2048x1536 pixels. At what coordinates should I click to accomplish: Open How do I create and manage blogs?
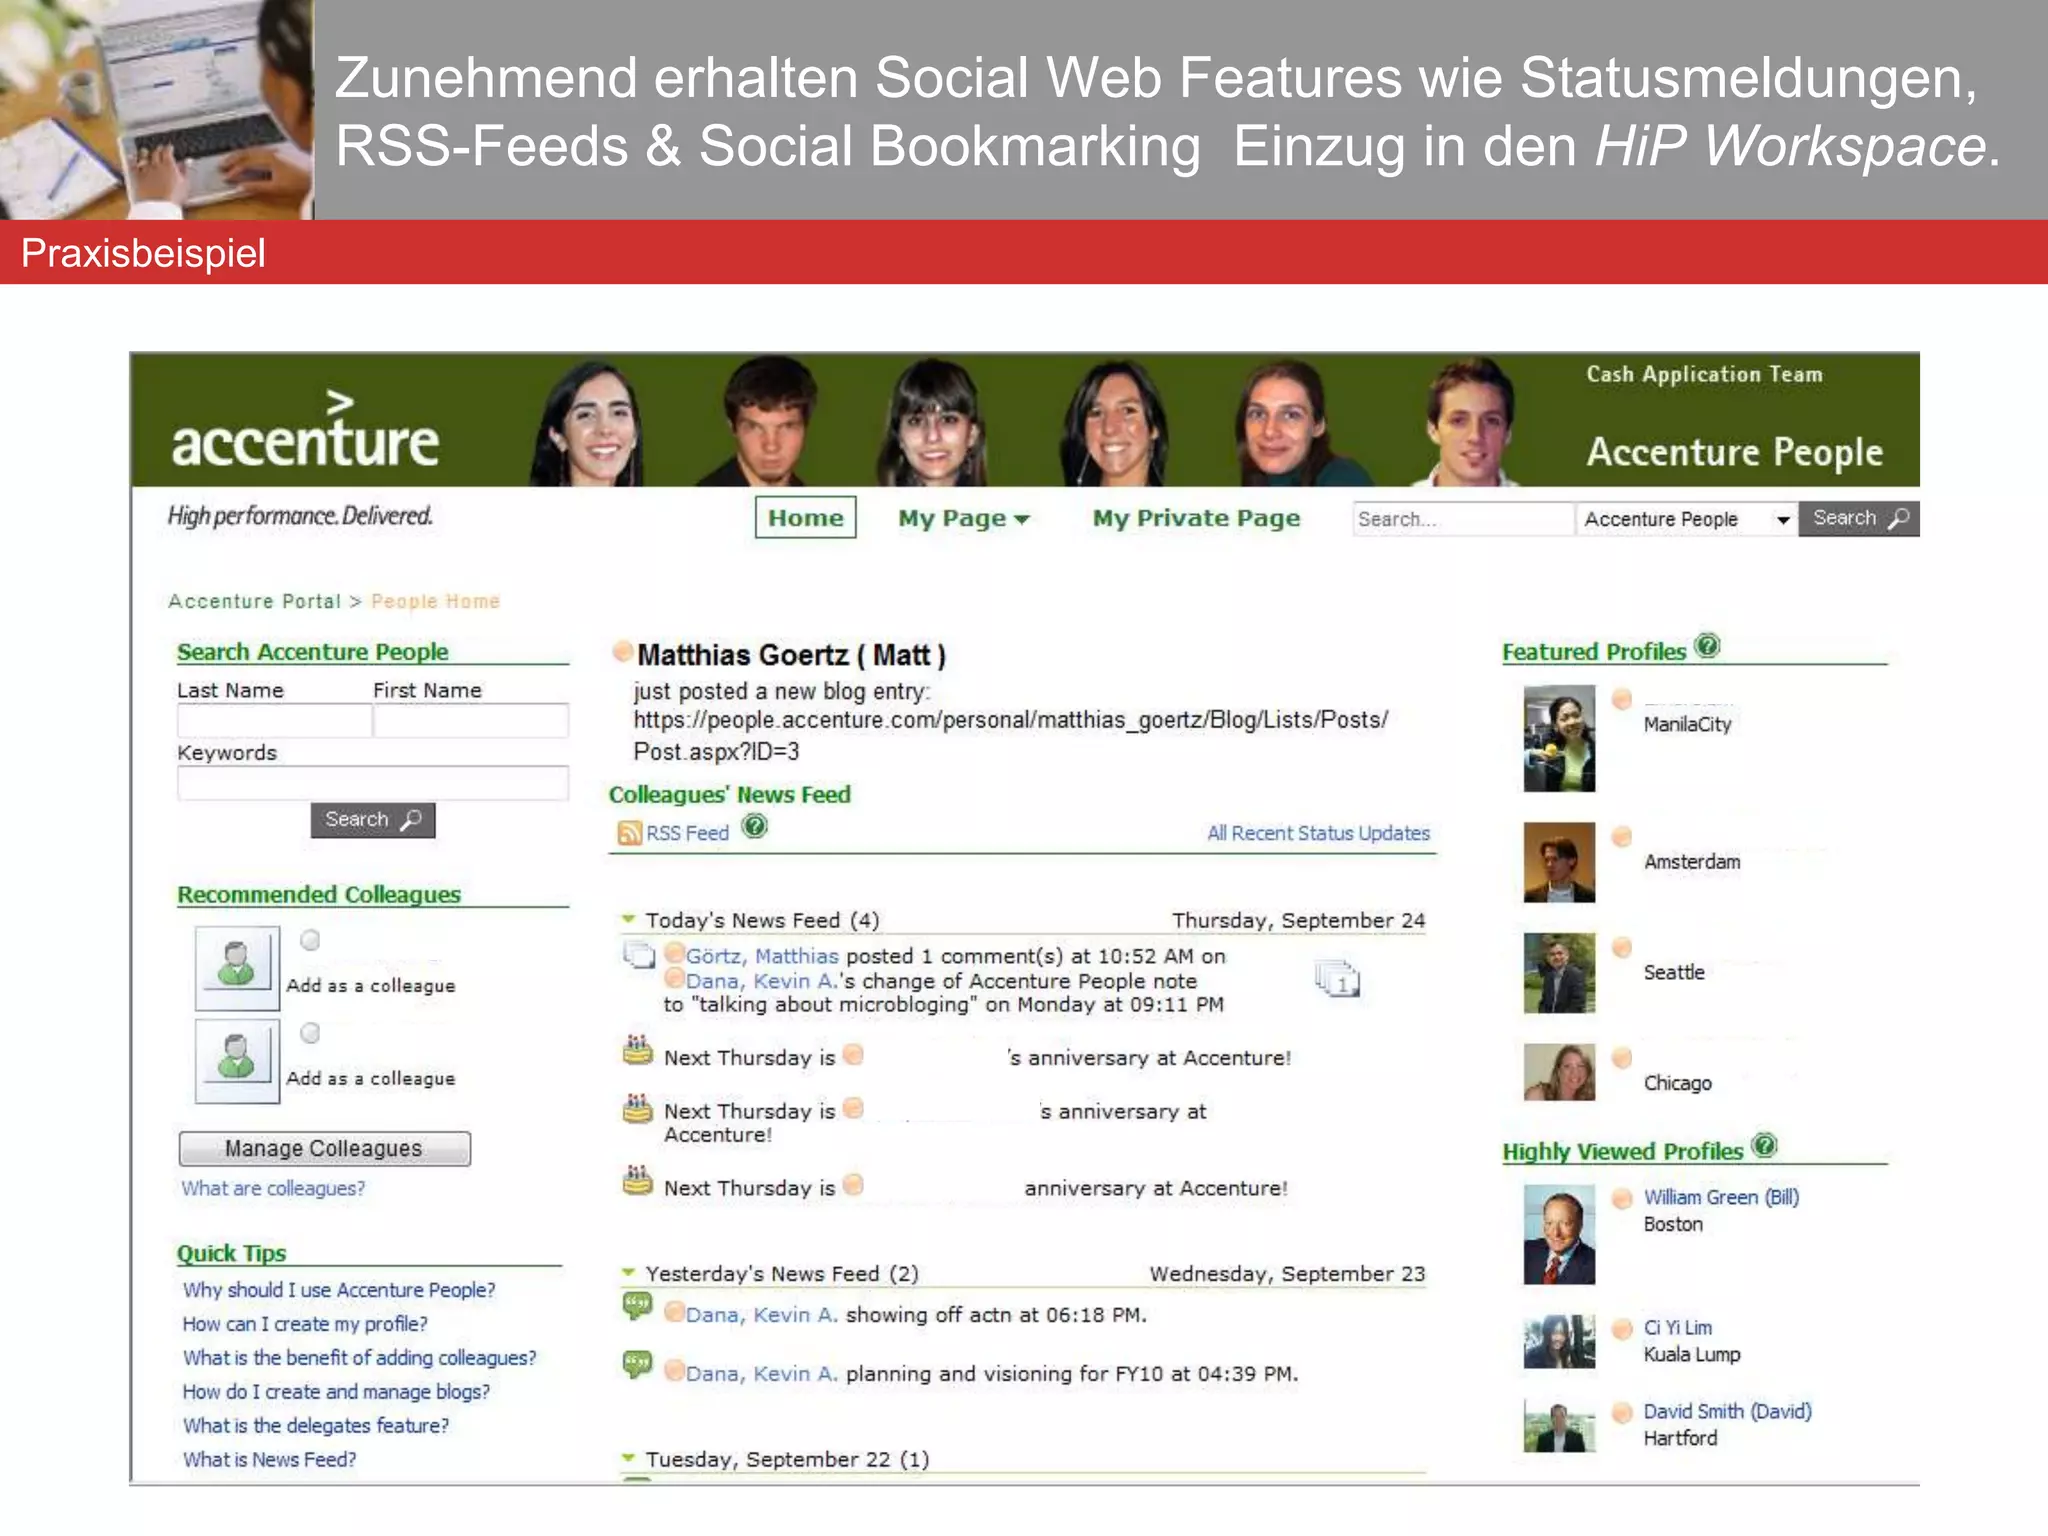tap(336, 1392)
